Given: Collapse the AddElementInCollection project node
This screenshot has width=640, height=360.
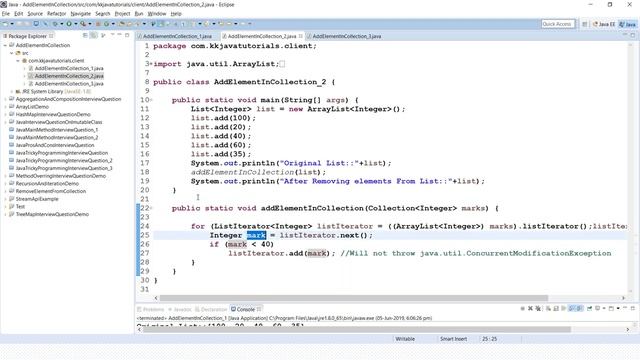Looking at the screenshot, I should click(5, 45).
